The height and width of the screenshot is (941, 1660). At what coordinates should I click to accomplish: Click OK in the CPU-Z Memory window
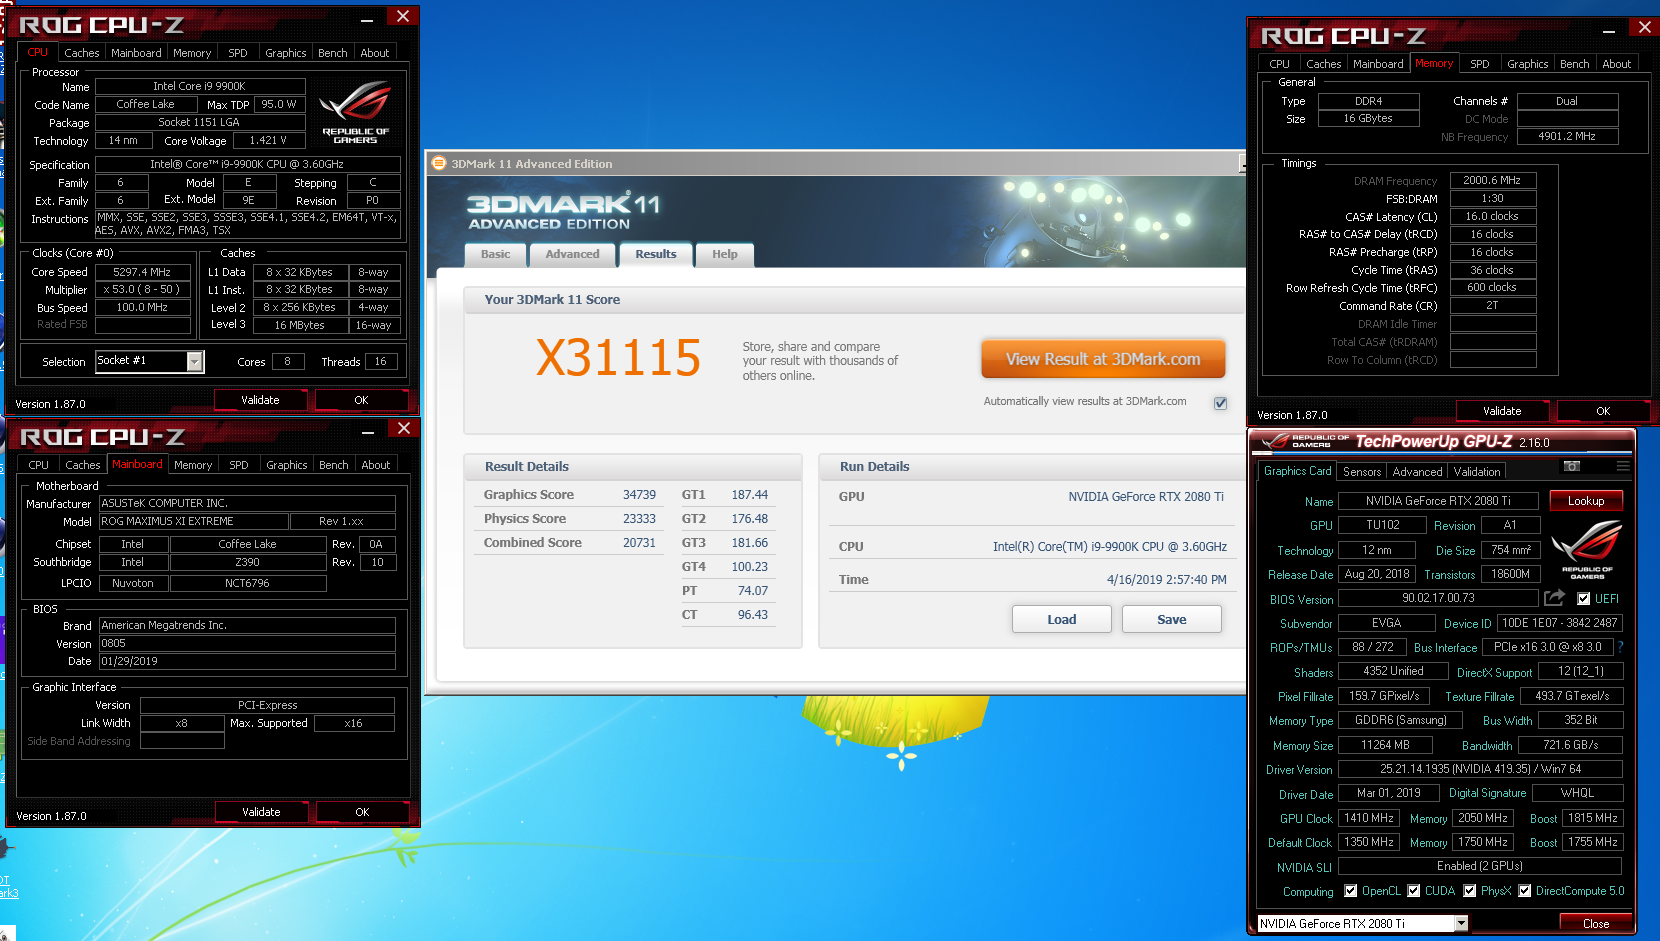[1603, 411]
